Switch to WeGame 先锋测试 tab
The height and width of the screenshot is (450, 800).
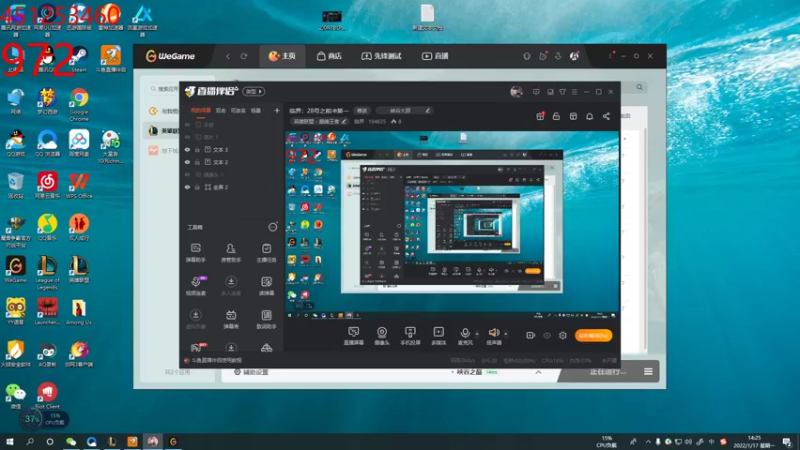pos(382,56)
